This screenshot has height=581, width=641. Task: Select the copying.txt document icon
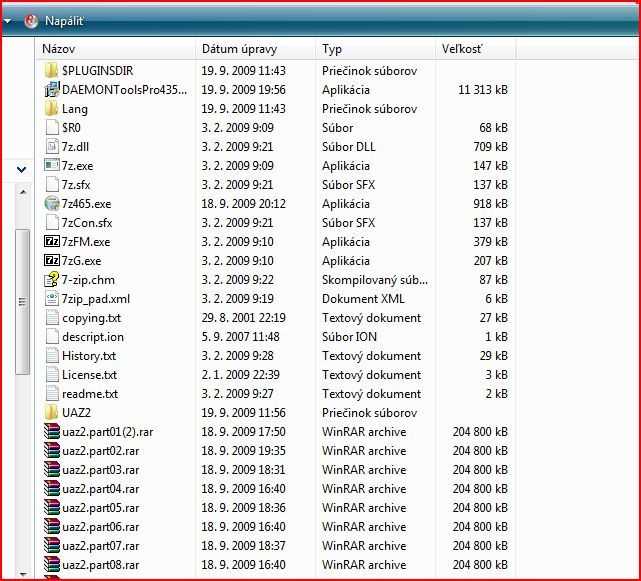pos(52,317)
